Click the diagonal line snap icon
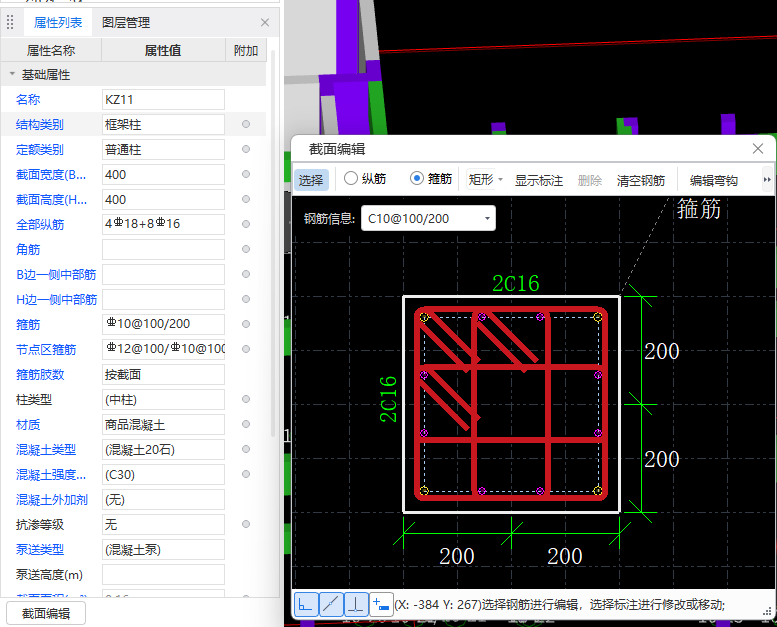The width and height of the screenshot is (777, 627). pos(331,604)
